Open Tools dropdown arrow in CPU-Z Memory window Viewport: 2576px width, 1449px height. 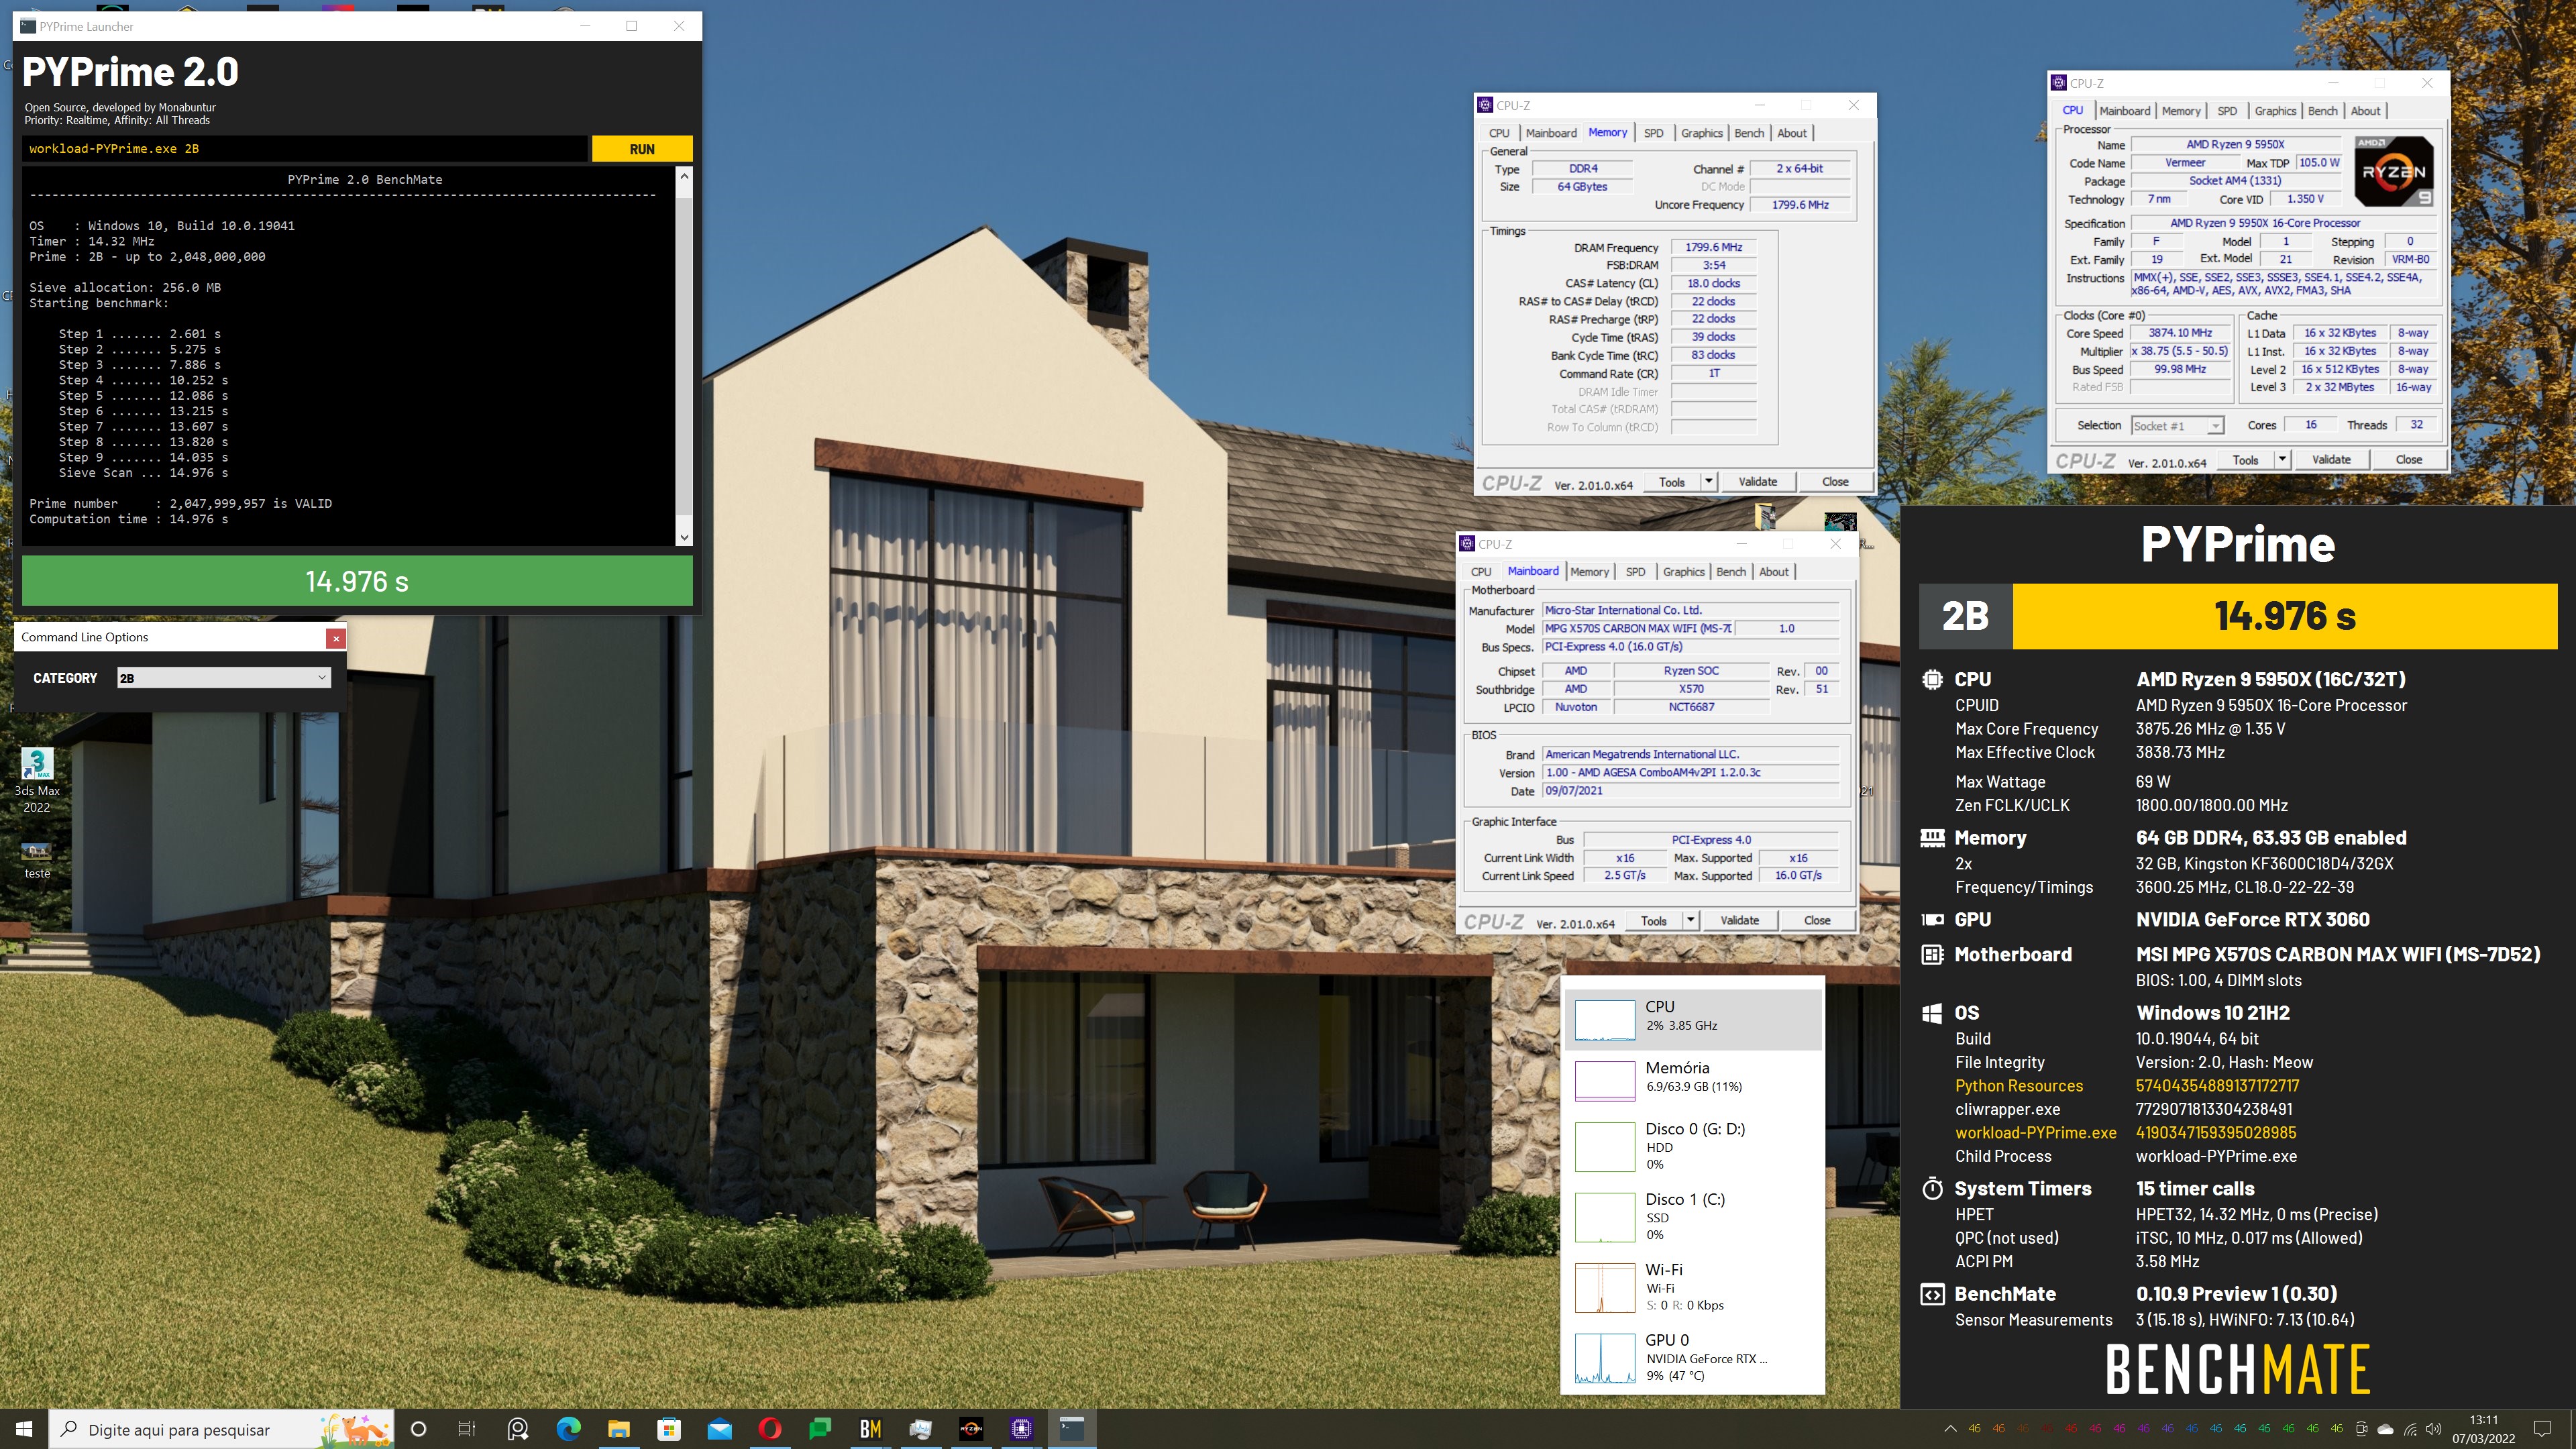coord(1709,482)
